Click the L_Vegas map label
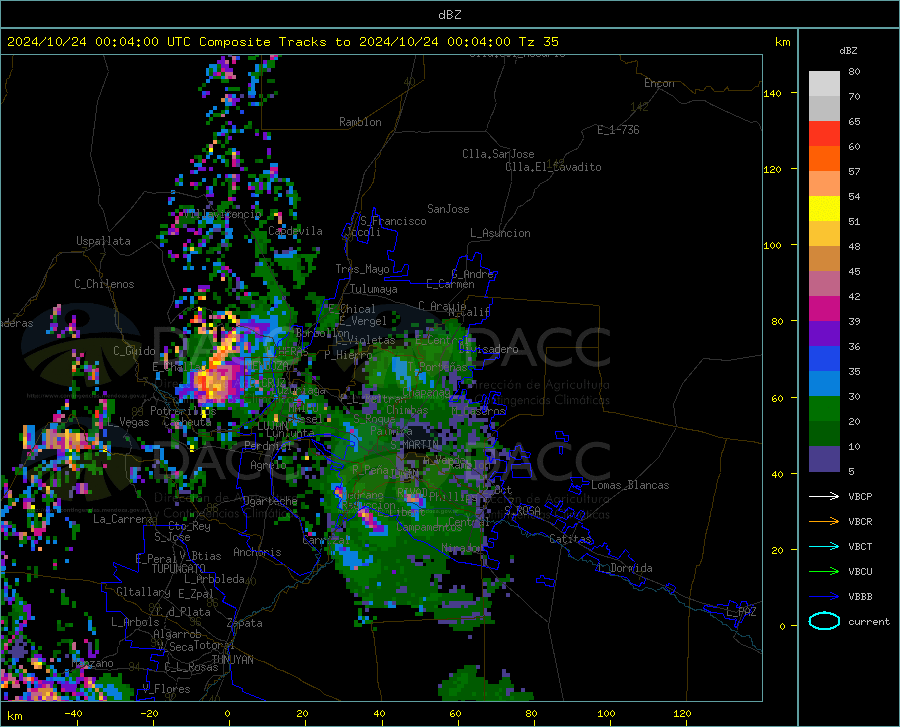Viewport: 900px width, 727px height. pyautogui.click(x=128, y=422)
